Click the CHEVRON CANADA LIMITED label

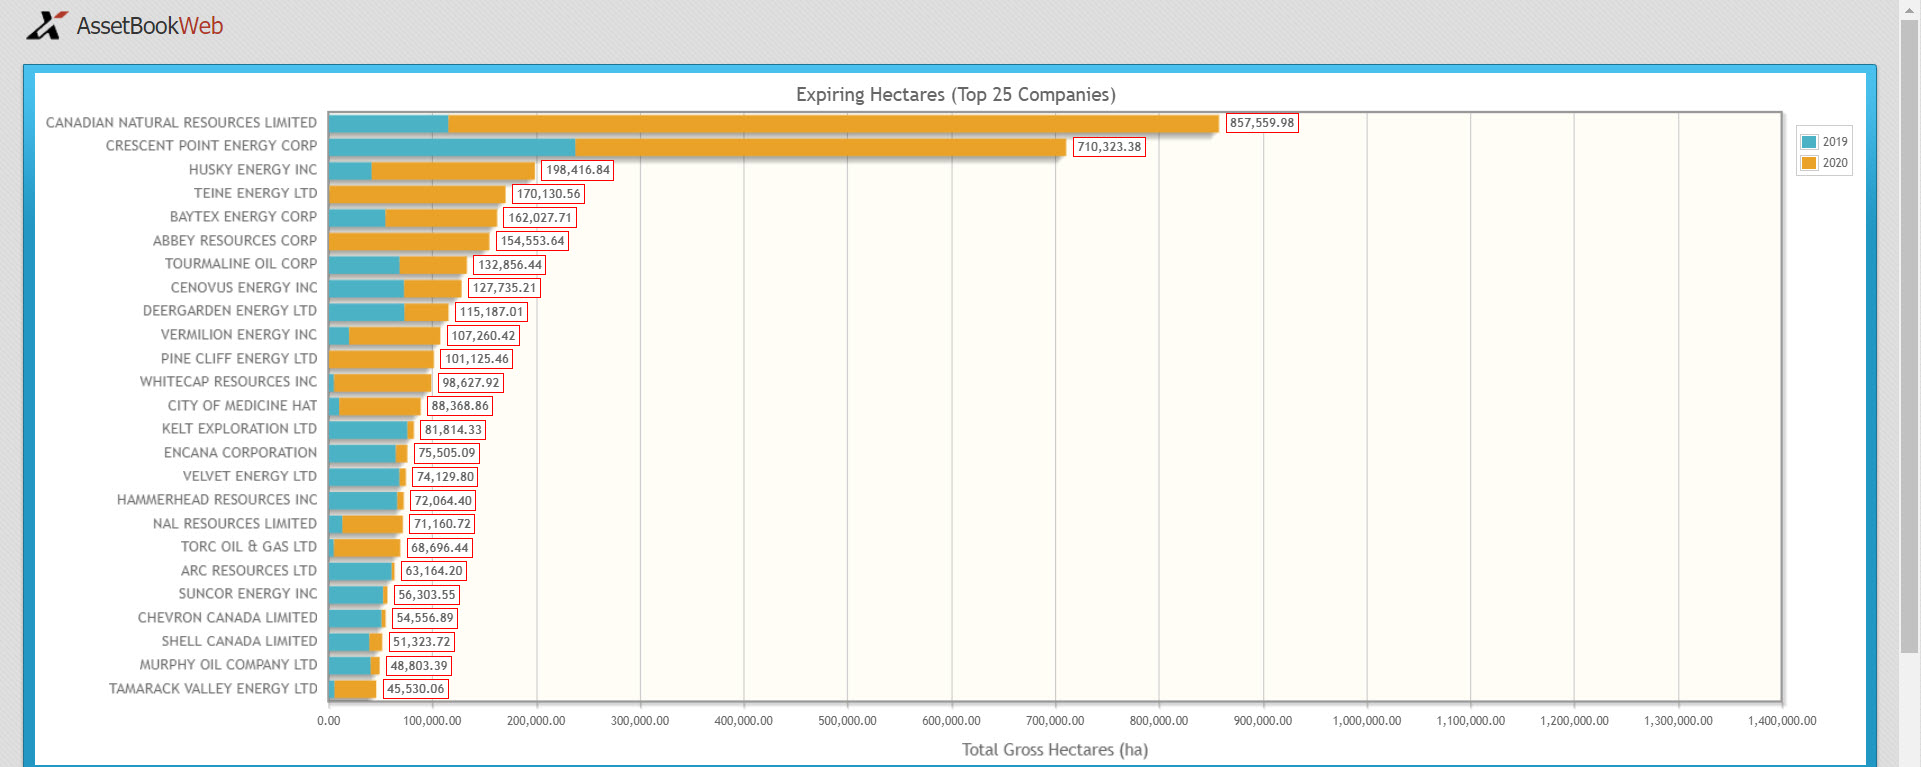[228, 618]
